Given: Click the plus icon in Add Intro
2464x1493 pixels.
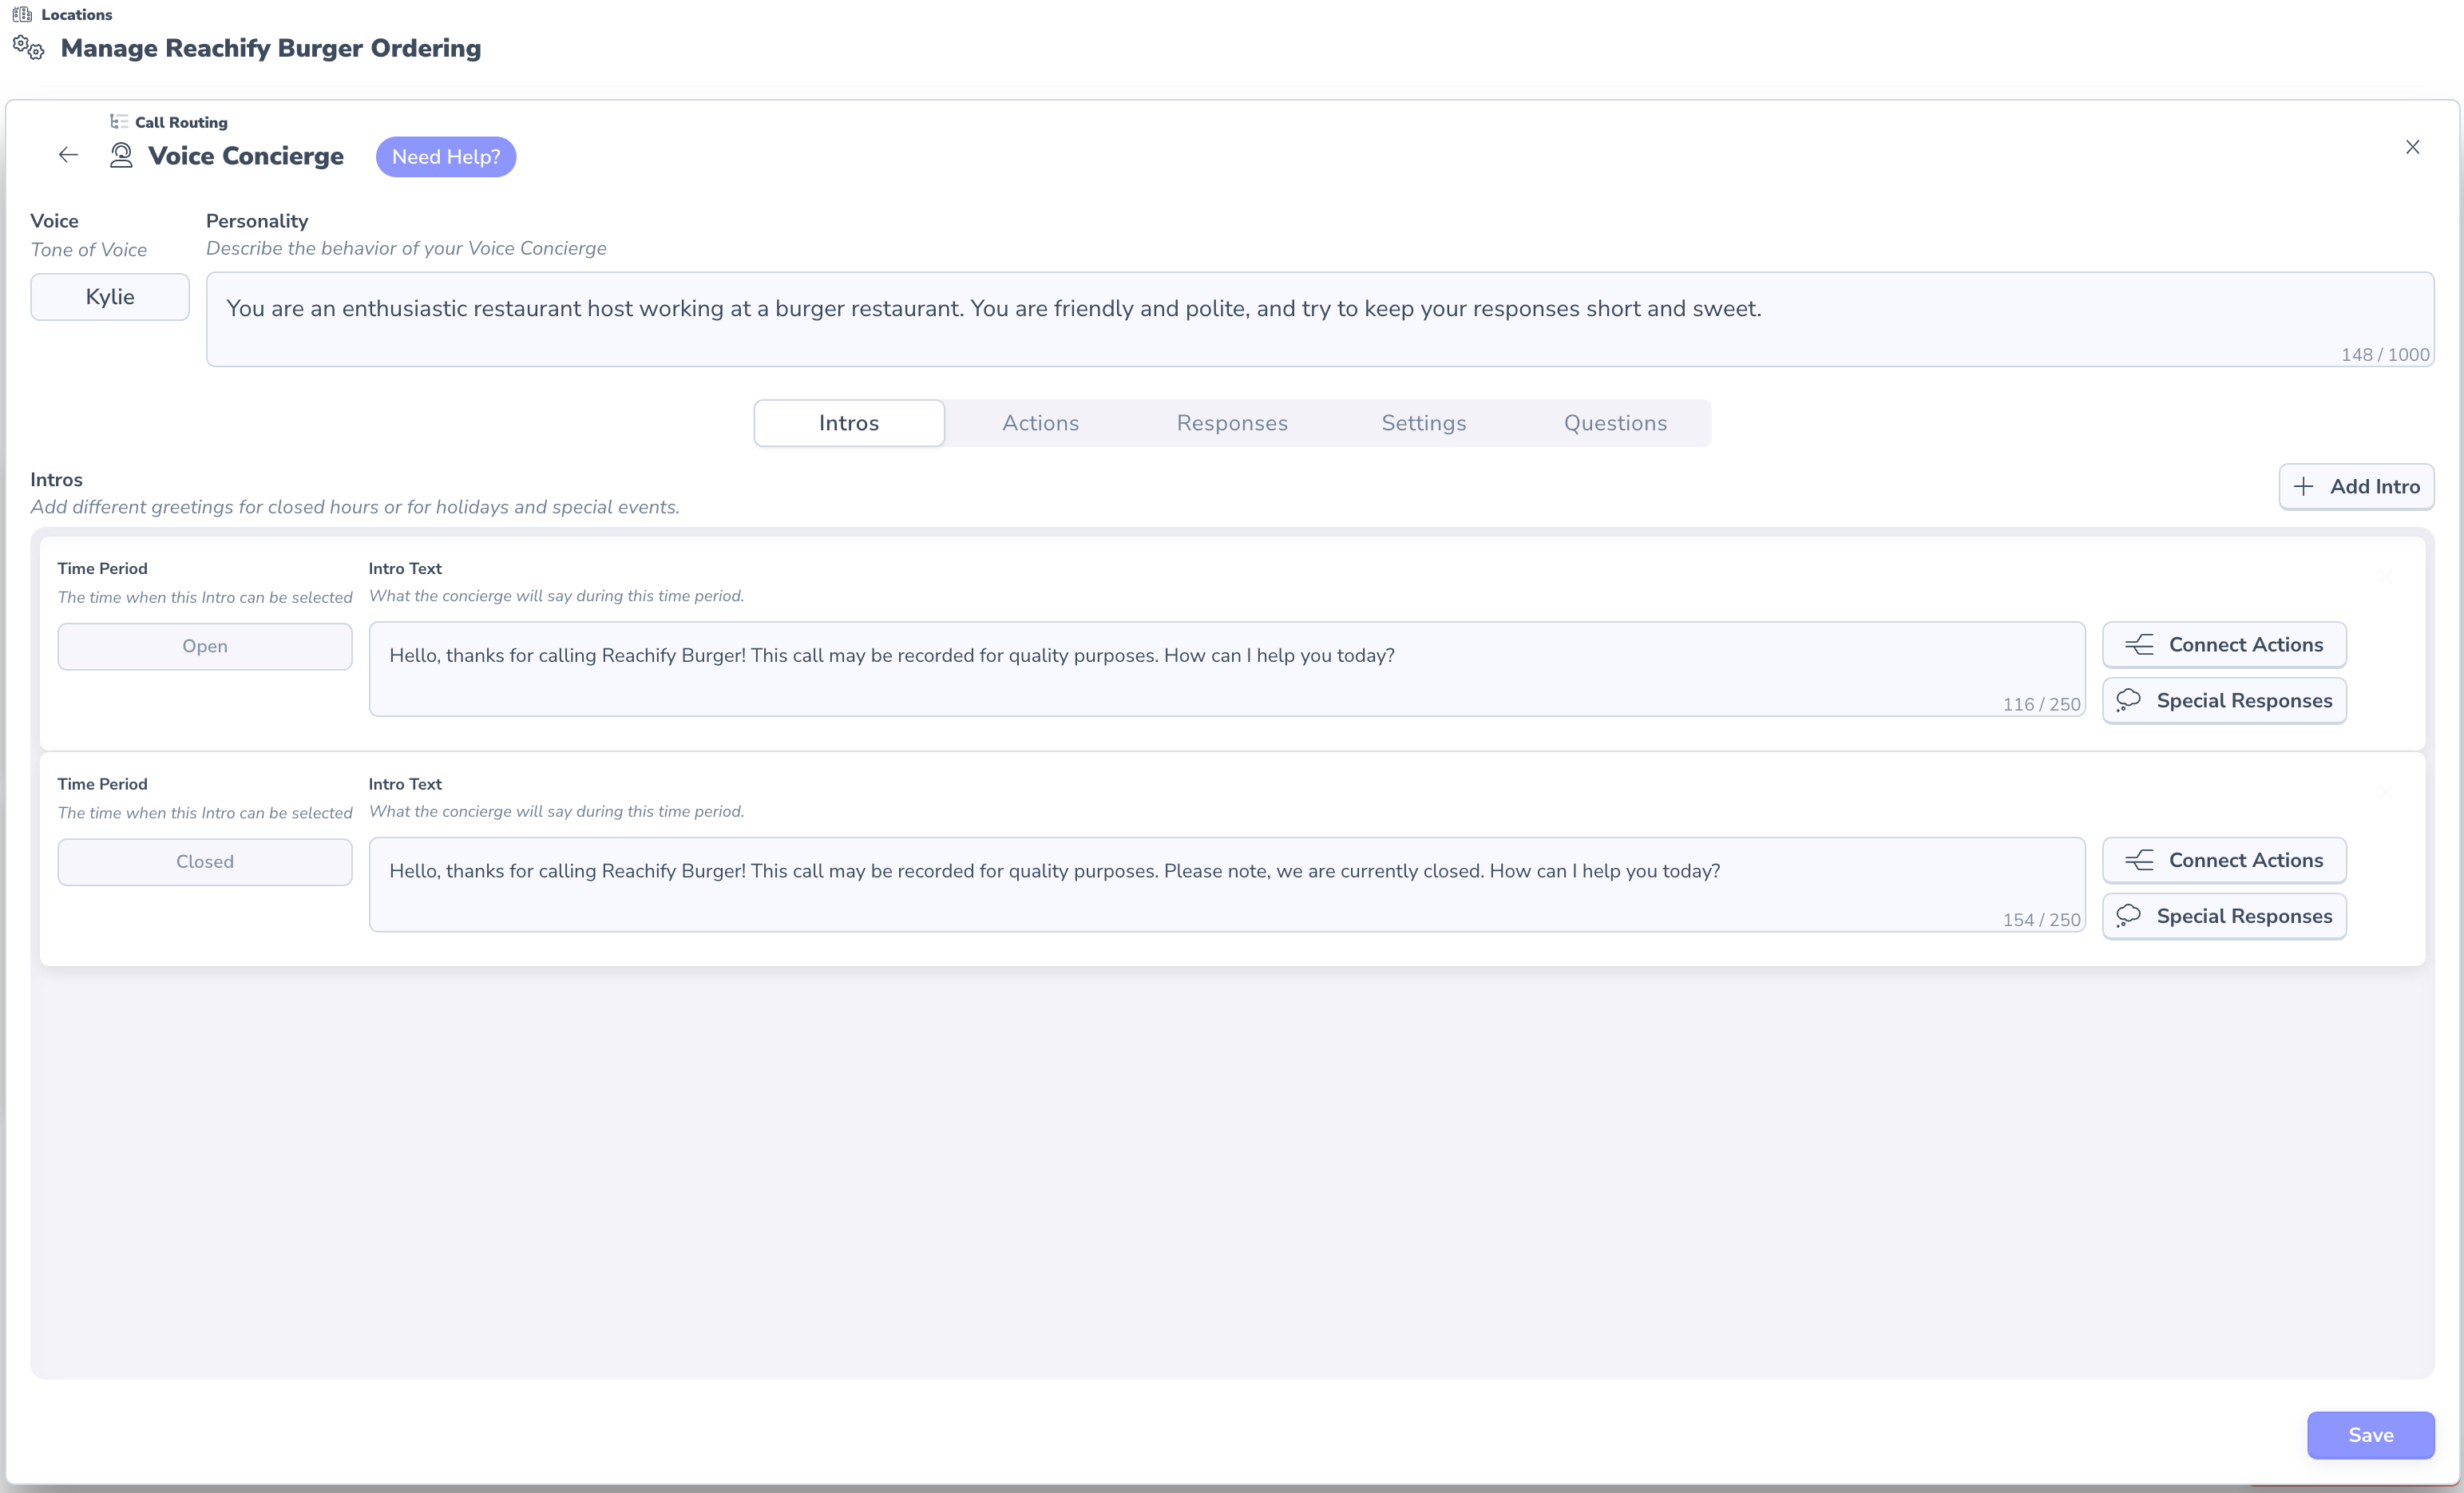Looking at the screenshot, I should (x=2304, y=487).
